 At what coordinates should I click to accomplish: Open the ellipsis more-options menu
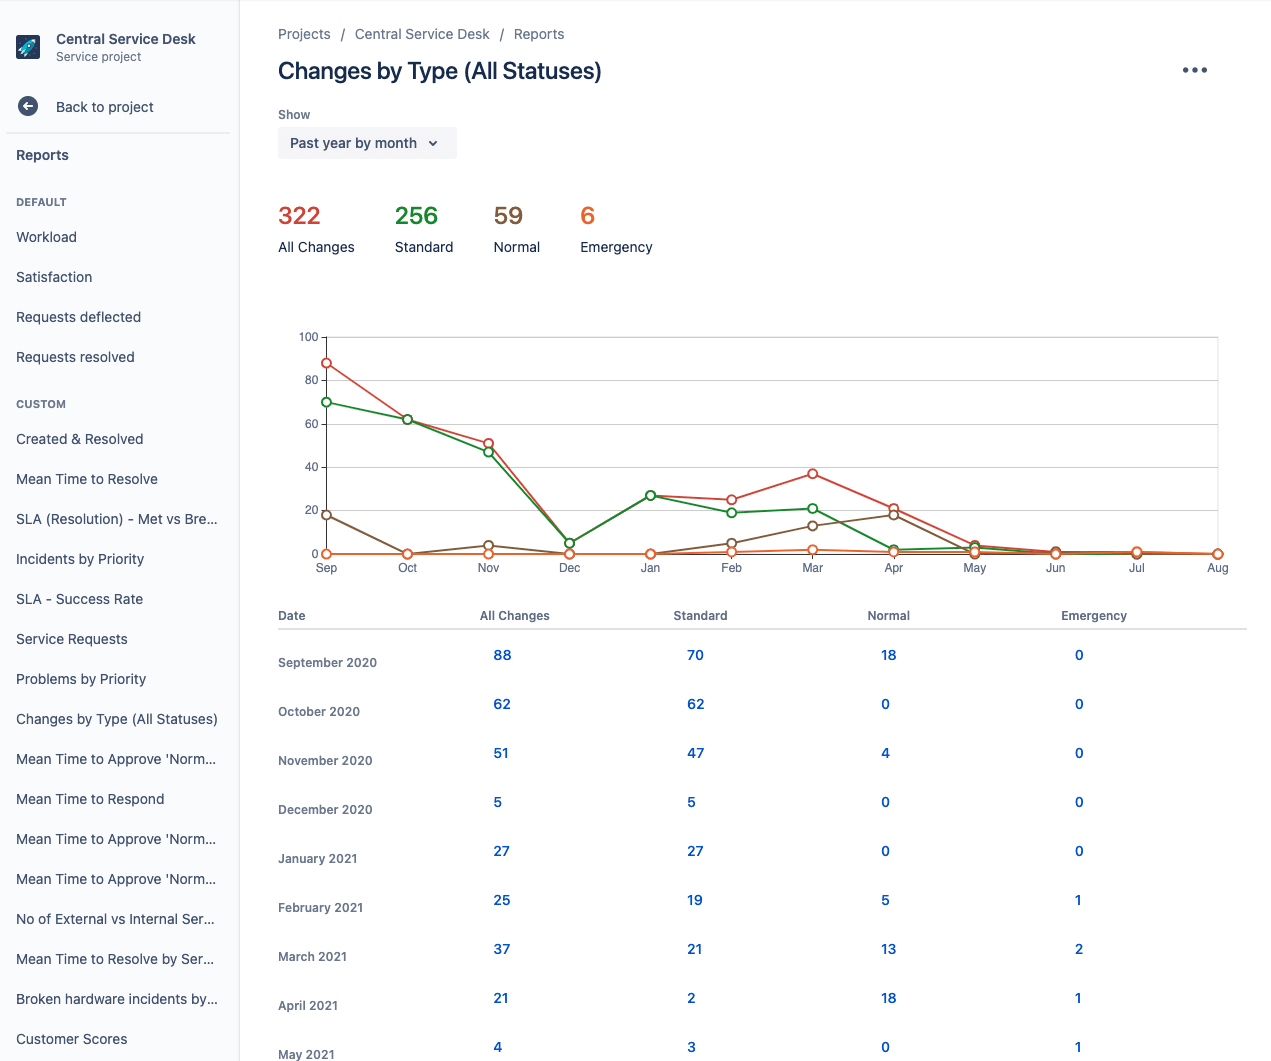pos(1194,70)
